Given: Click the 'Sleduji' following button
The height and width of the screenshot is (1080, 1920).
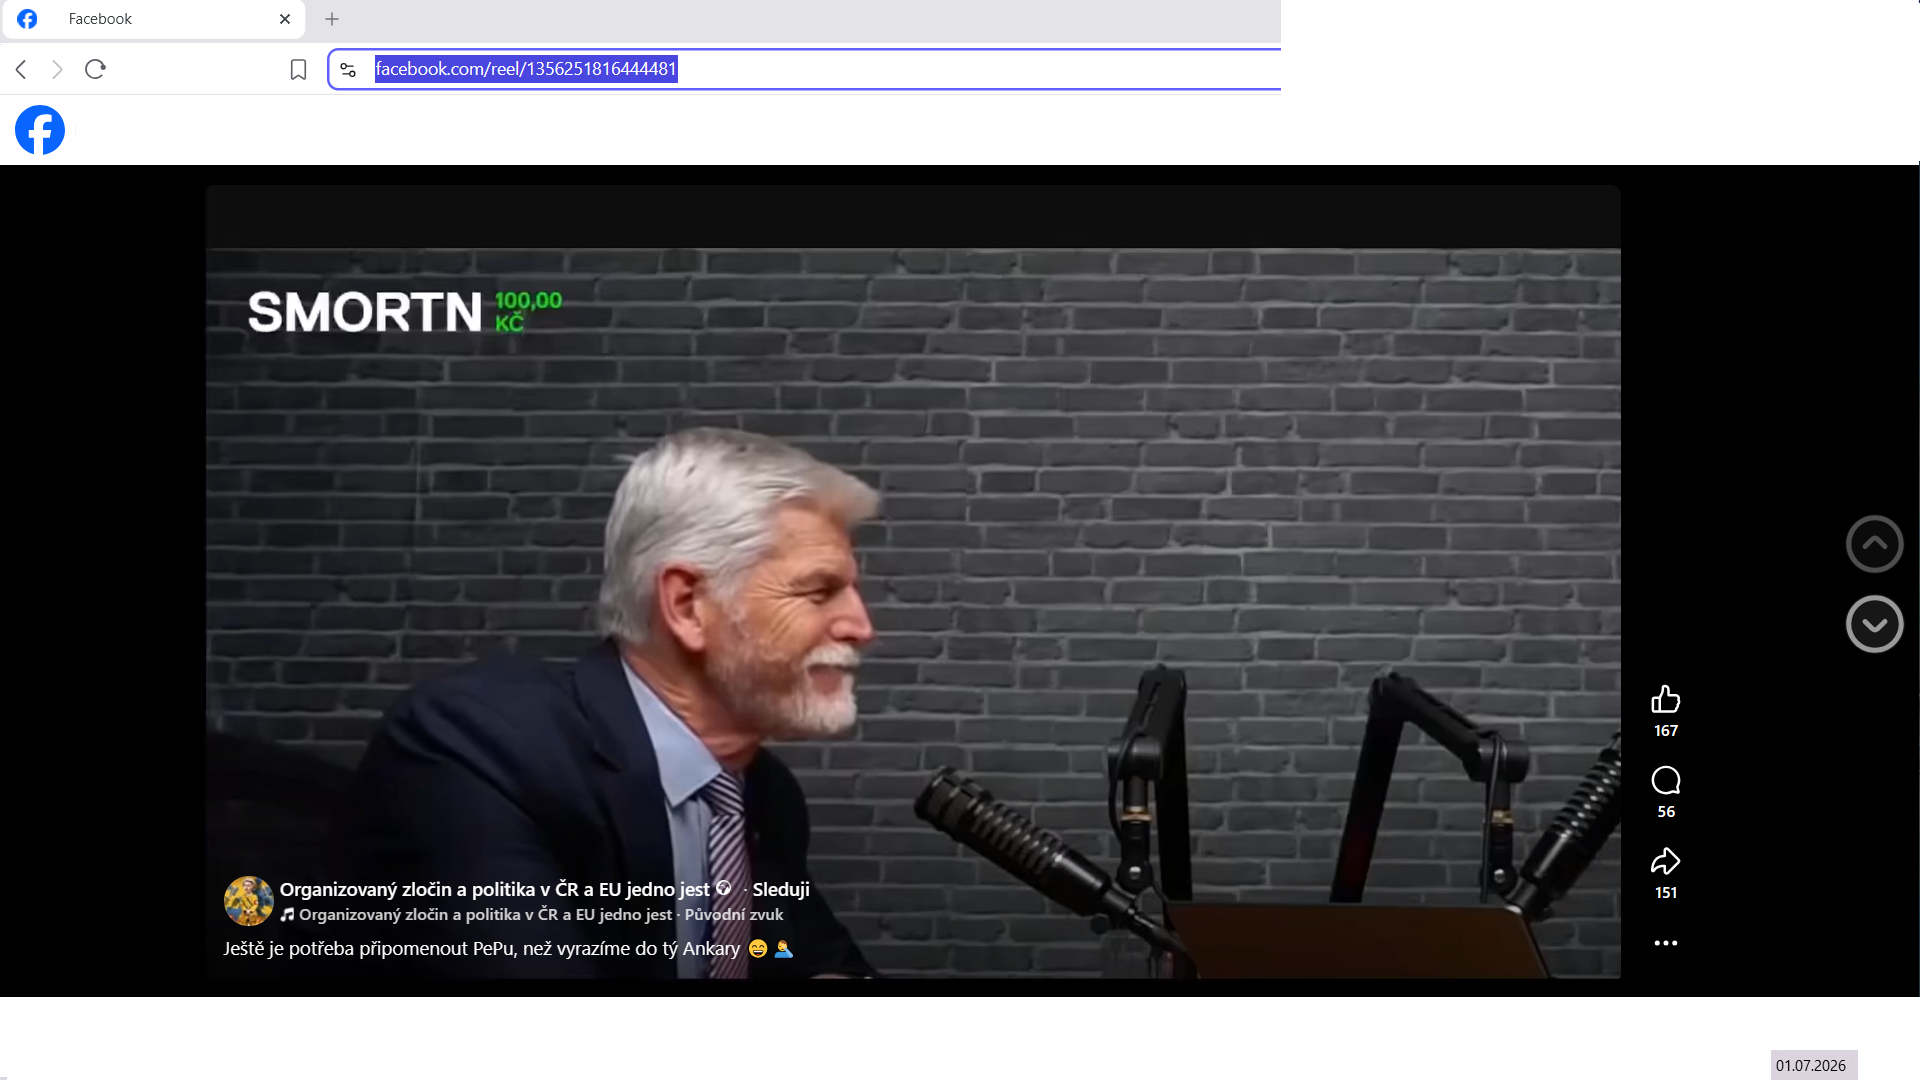Looking at the screenshot, I should point(781,889).
